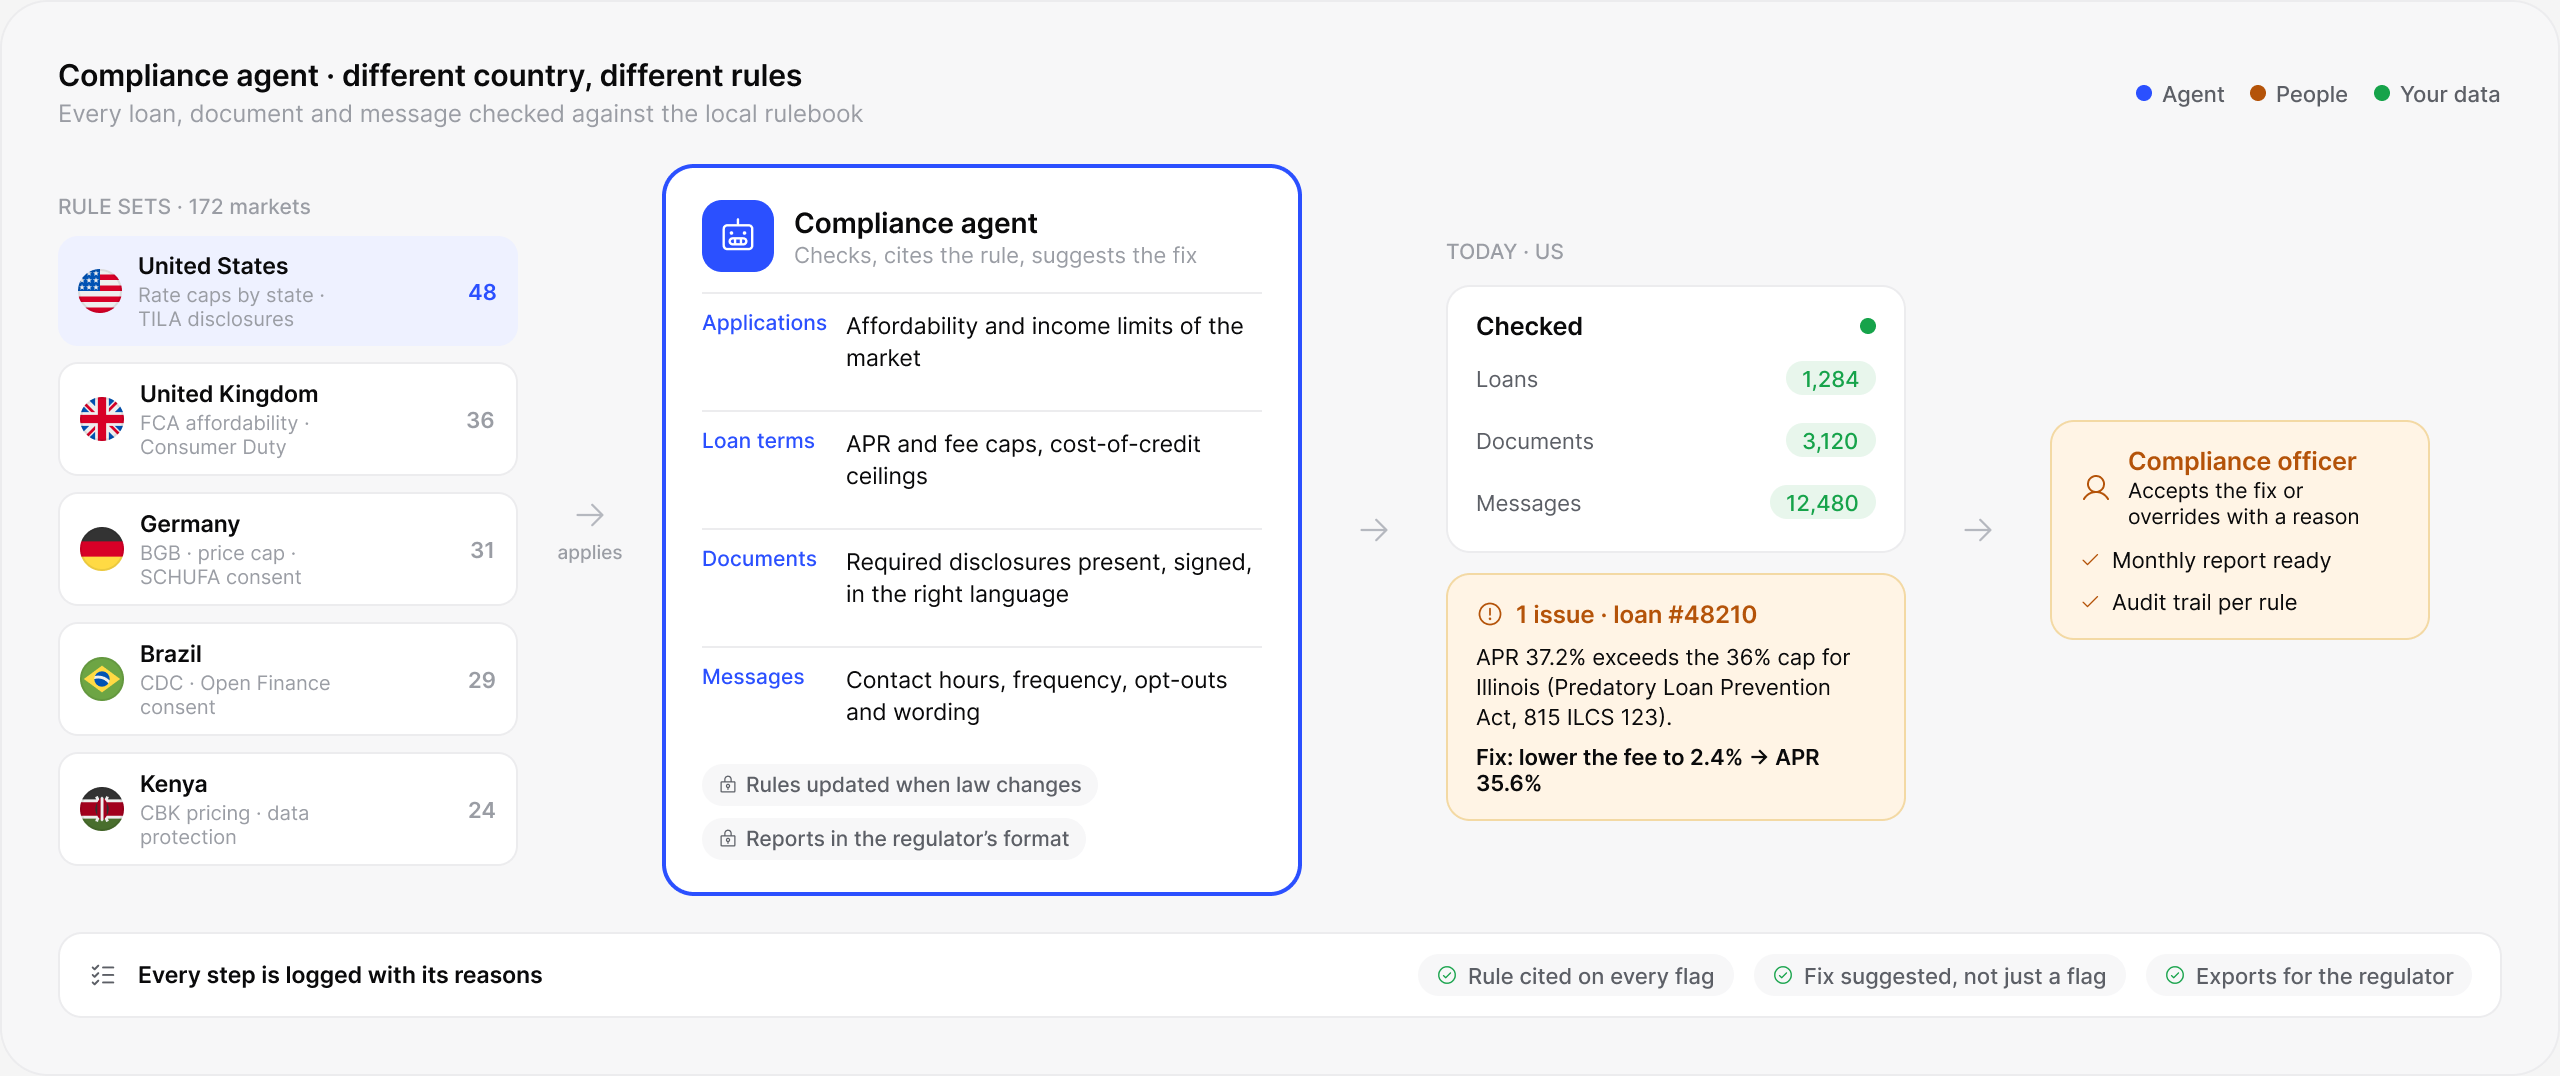Click the checkmark next to Audit trail per rule

2090,602
